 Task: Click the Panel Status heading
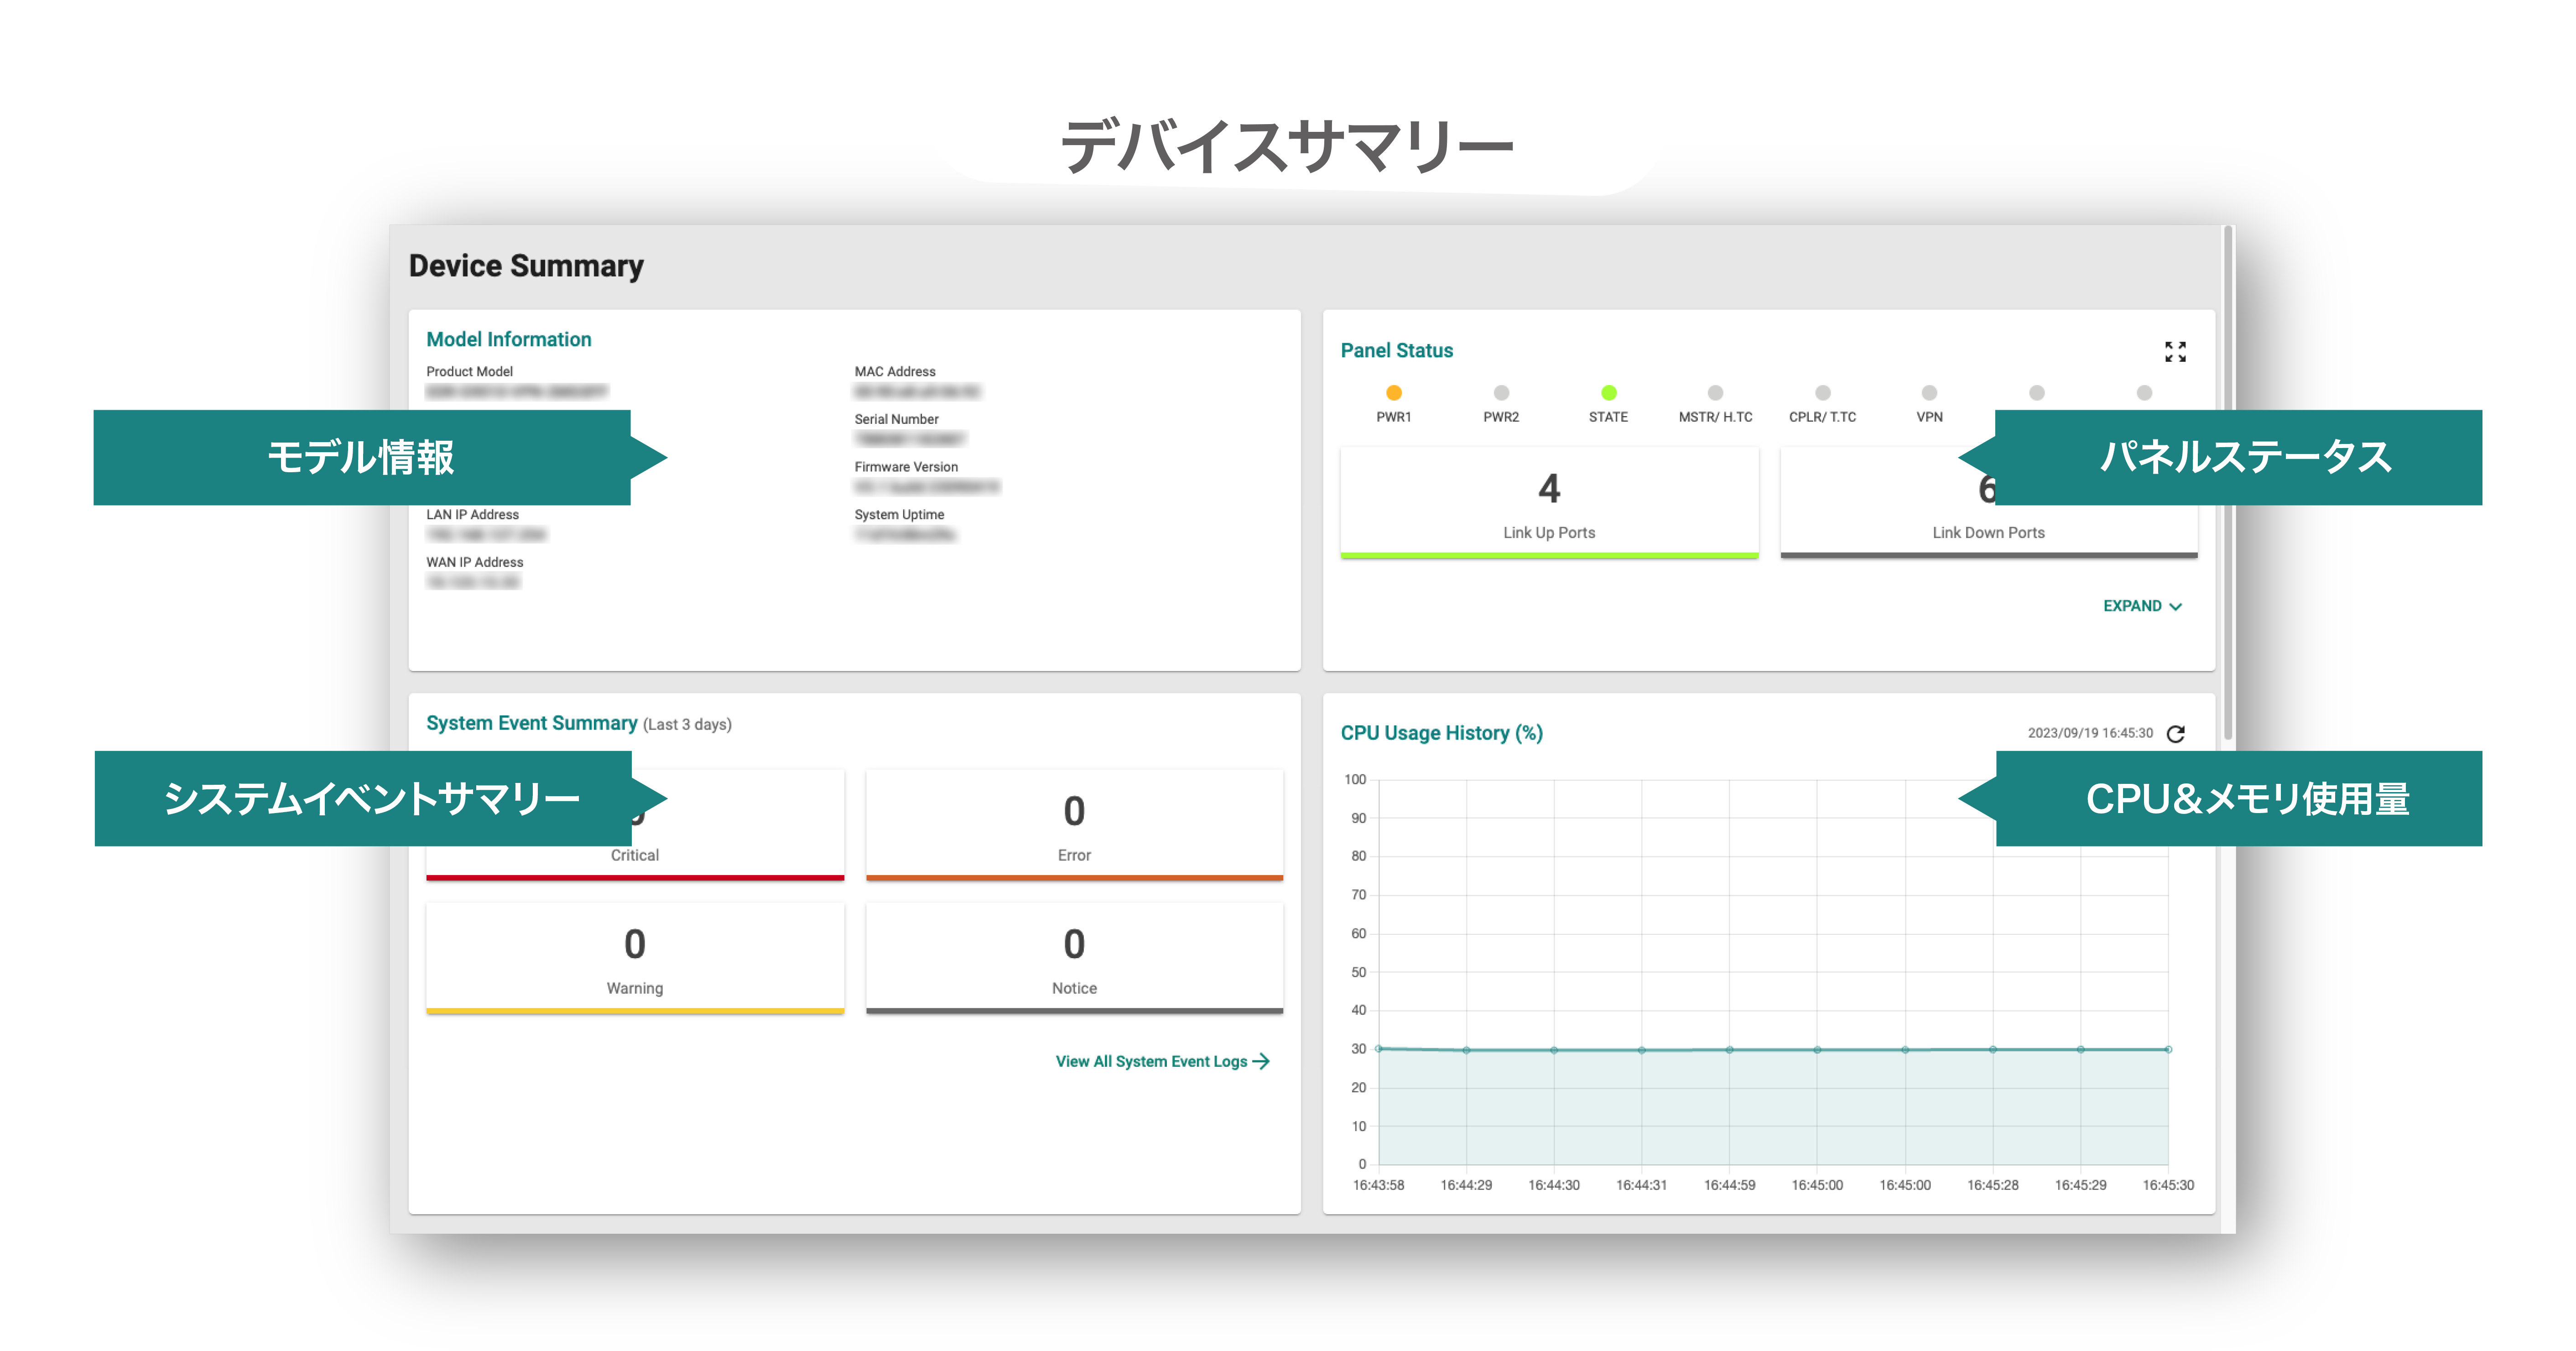tap(1396, 351)
